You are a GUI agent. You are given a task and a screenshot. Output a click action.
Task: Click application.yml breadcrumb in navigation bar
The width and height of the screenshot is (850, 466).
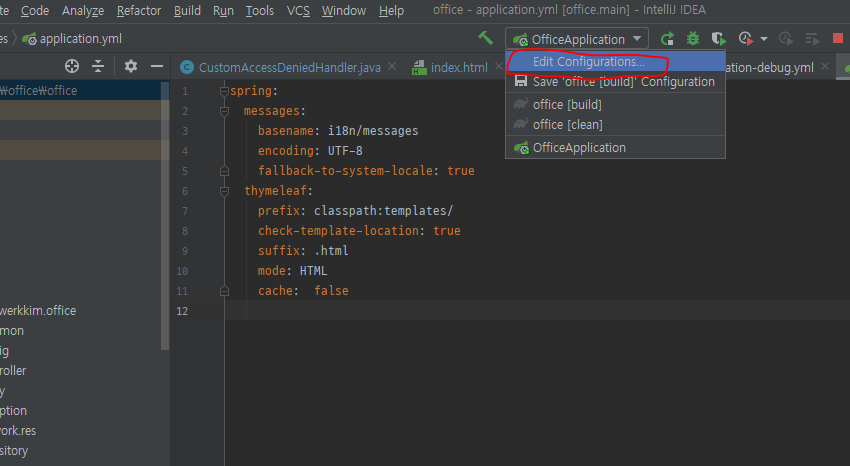[x=72, y=39]
